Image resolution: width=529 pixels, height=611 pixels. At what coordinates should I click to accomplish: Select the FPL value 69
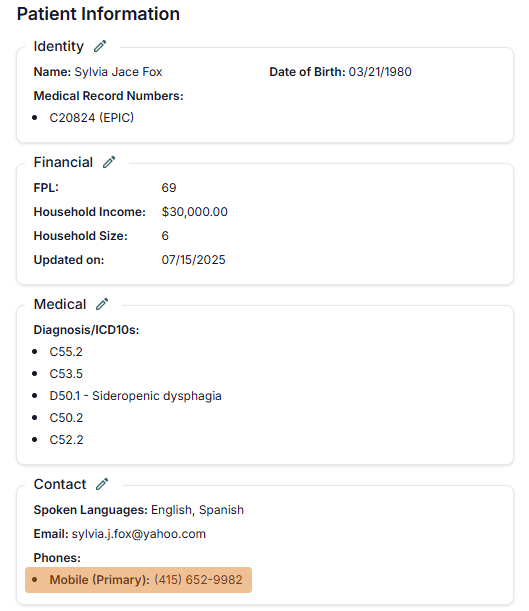[x=169, y=188]
